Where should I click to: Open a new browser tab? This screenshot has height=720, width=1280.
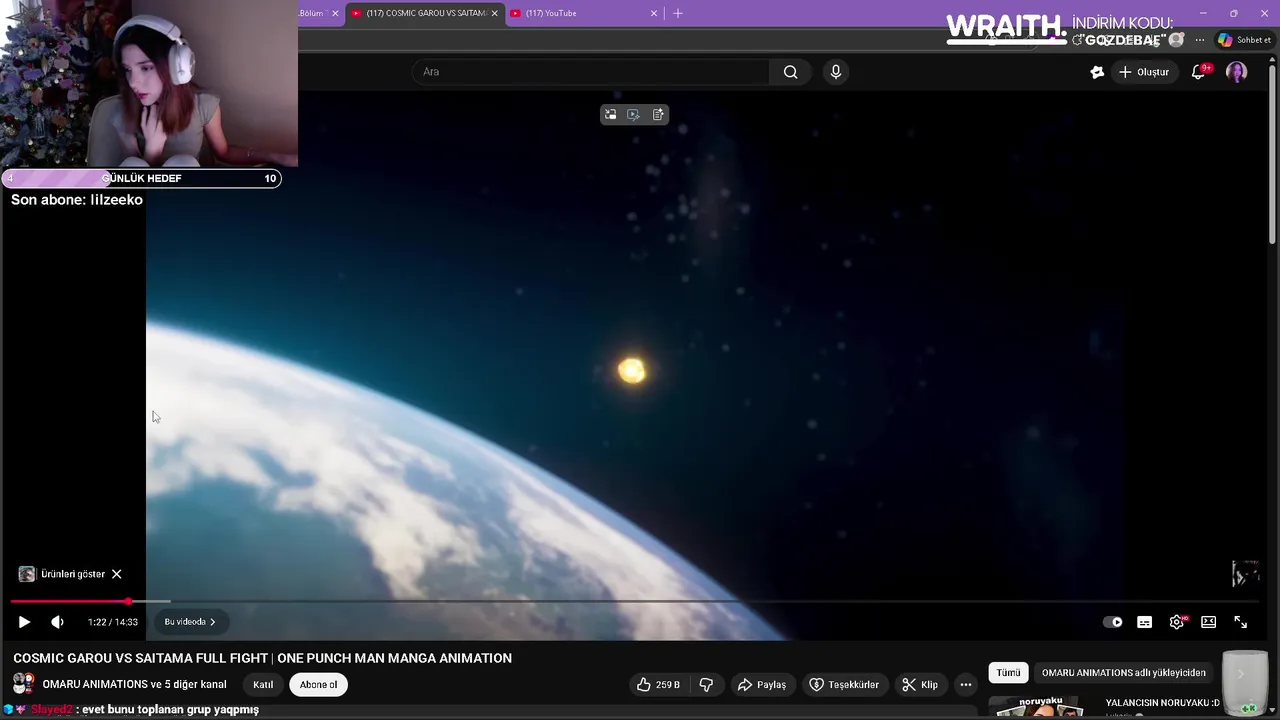(x=678, y=13)
